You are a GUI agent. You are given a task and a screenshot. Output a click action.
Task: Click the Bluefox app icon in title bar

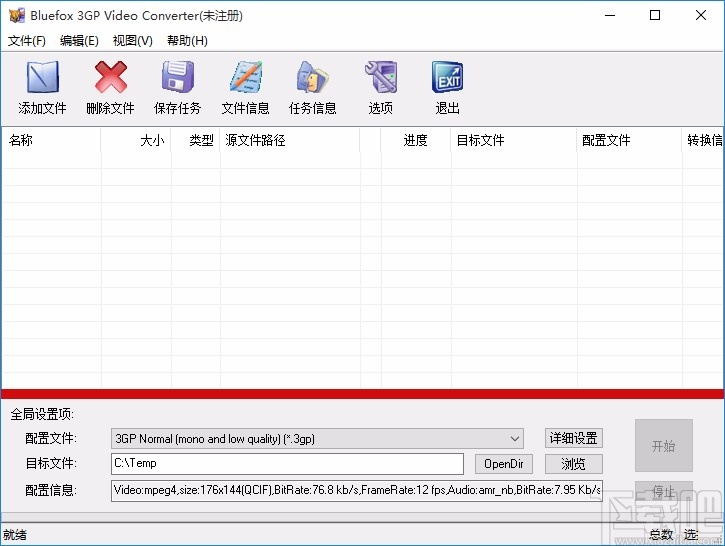(17, 16)
